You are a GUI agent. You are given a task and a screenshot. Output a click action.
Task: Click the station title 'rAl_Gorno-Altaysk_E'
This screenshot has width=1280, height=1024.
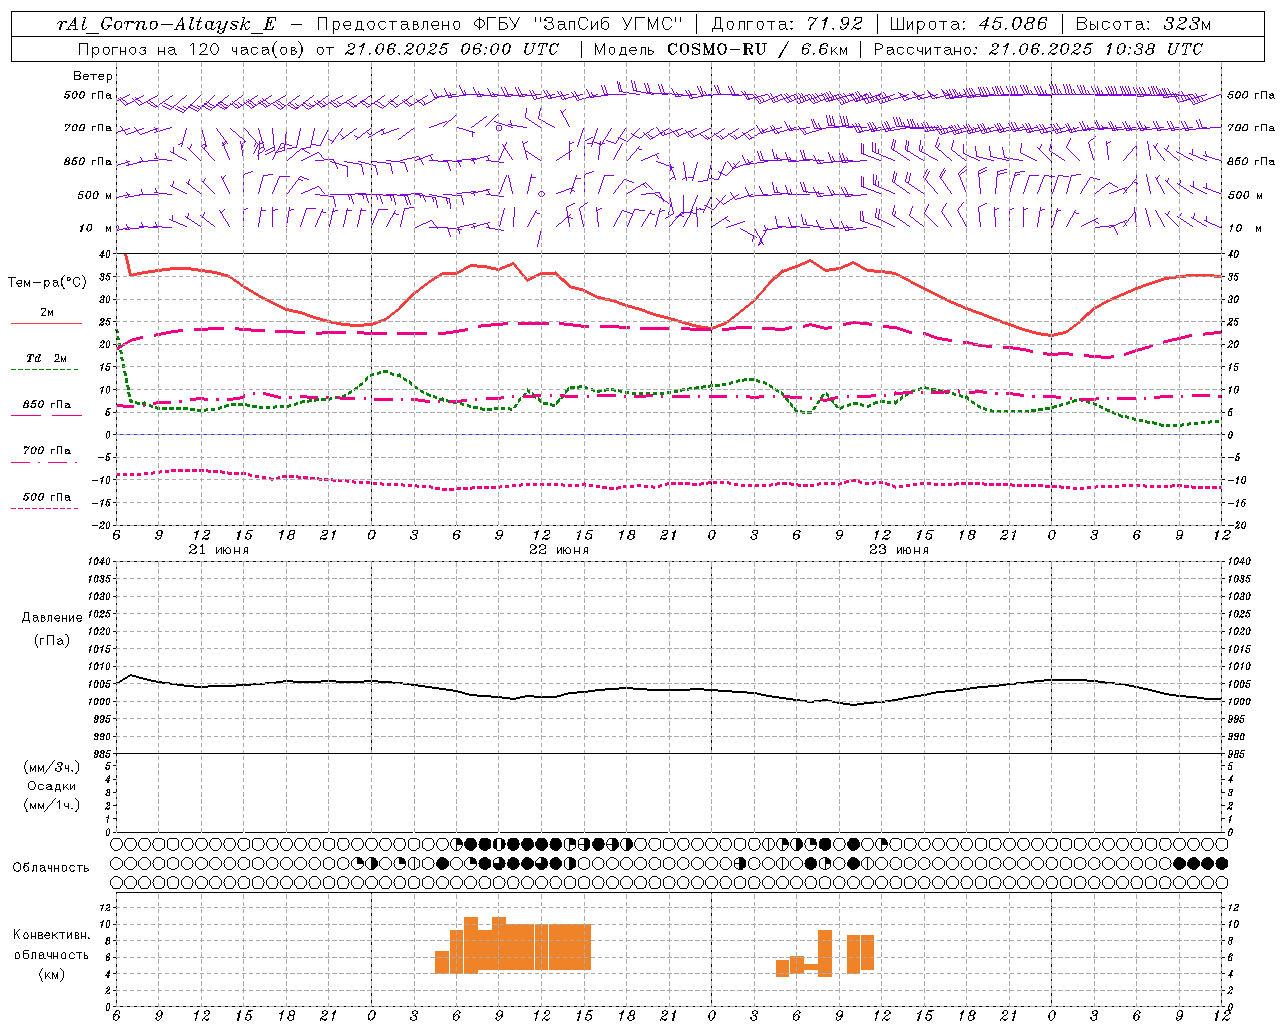coord(167,24)
